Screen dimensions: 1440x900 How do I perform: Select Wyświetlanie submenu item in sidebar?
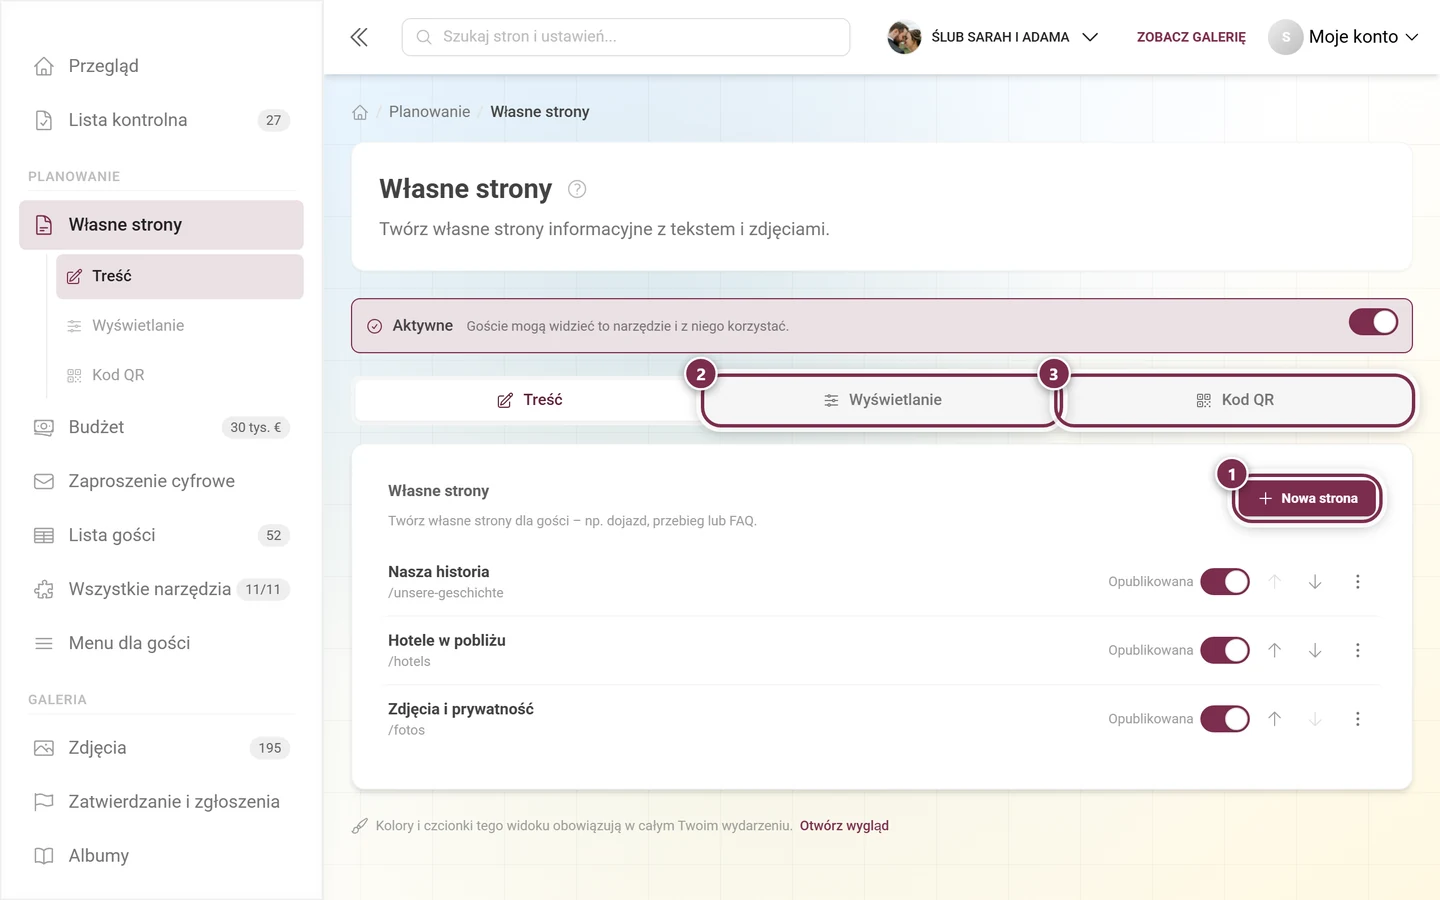[180, 326]
